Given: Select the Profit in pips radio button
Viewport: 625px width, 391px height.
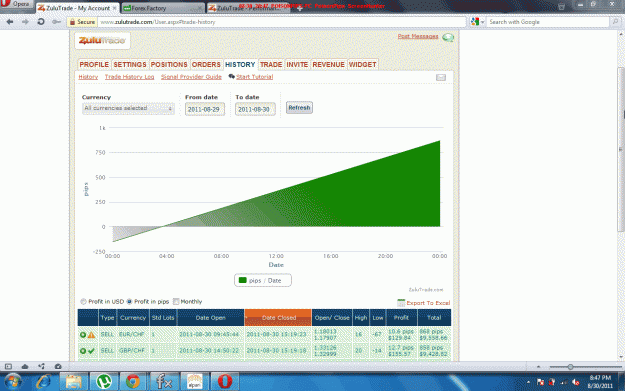Looking at the screenshot, I should tap(129, 302).
